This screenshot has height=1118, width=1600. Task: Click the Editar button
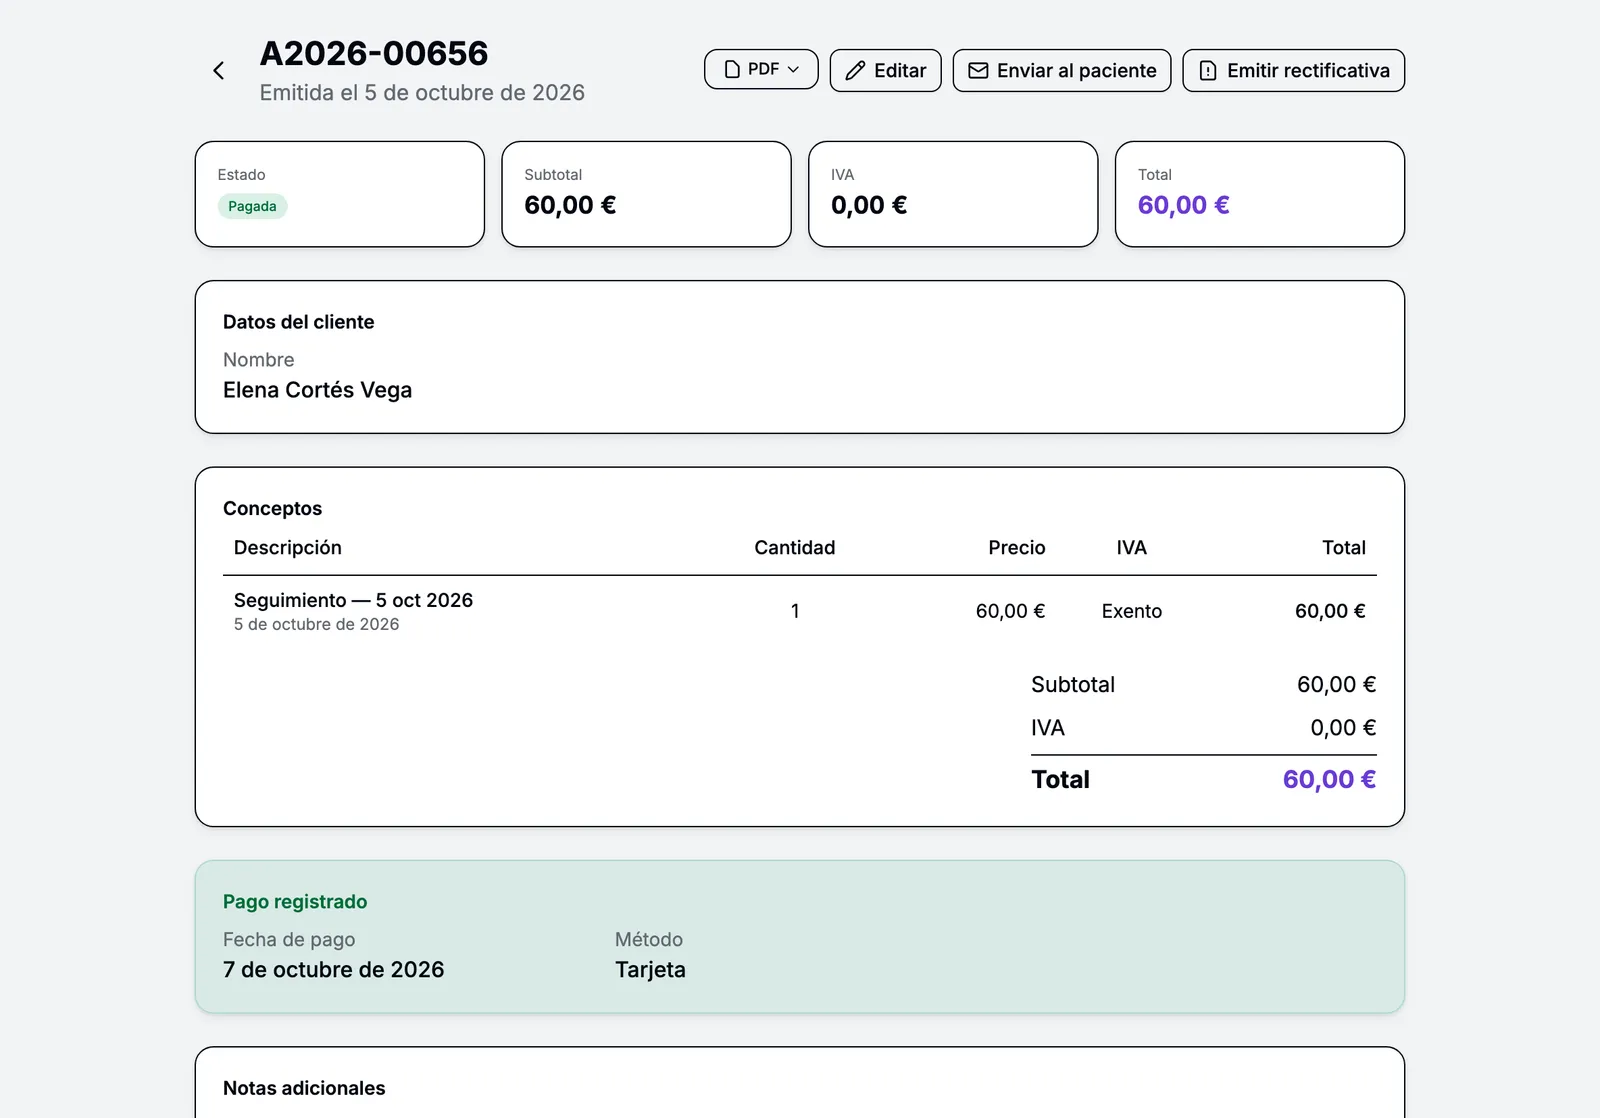885,71
